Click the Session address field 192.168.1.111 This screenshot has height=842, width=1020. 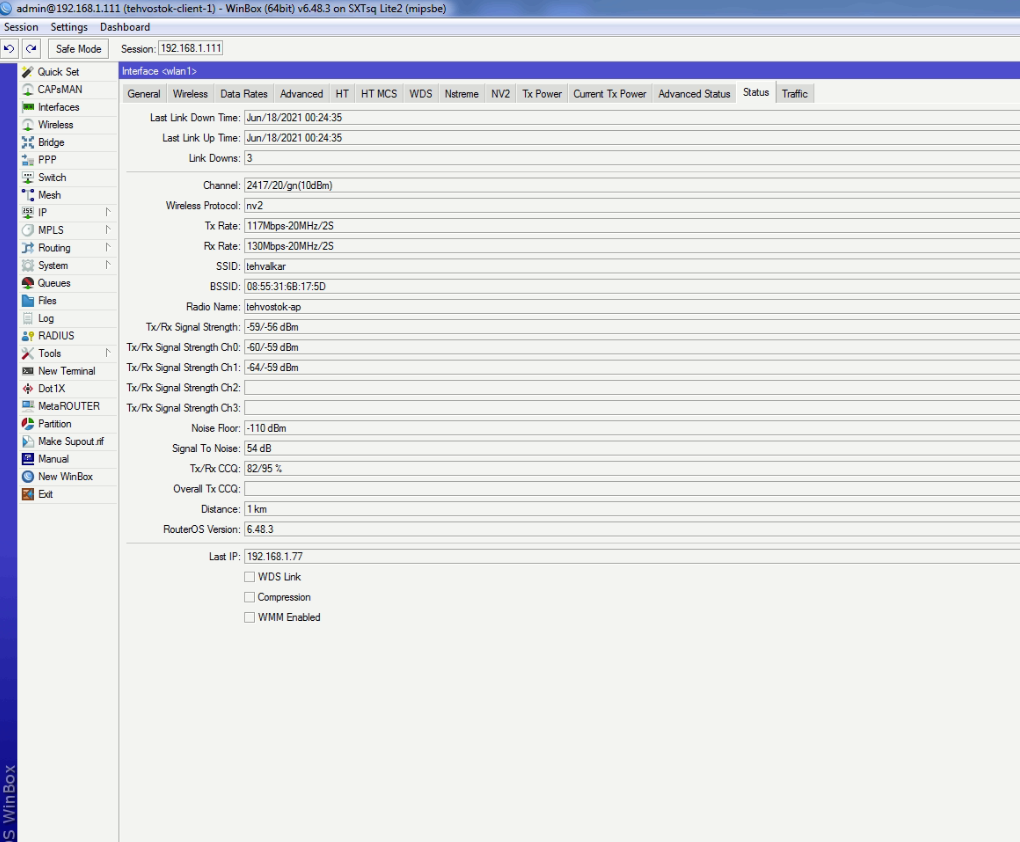(x=191, y=48)
